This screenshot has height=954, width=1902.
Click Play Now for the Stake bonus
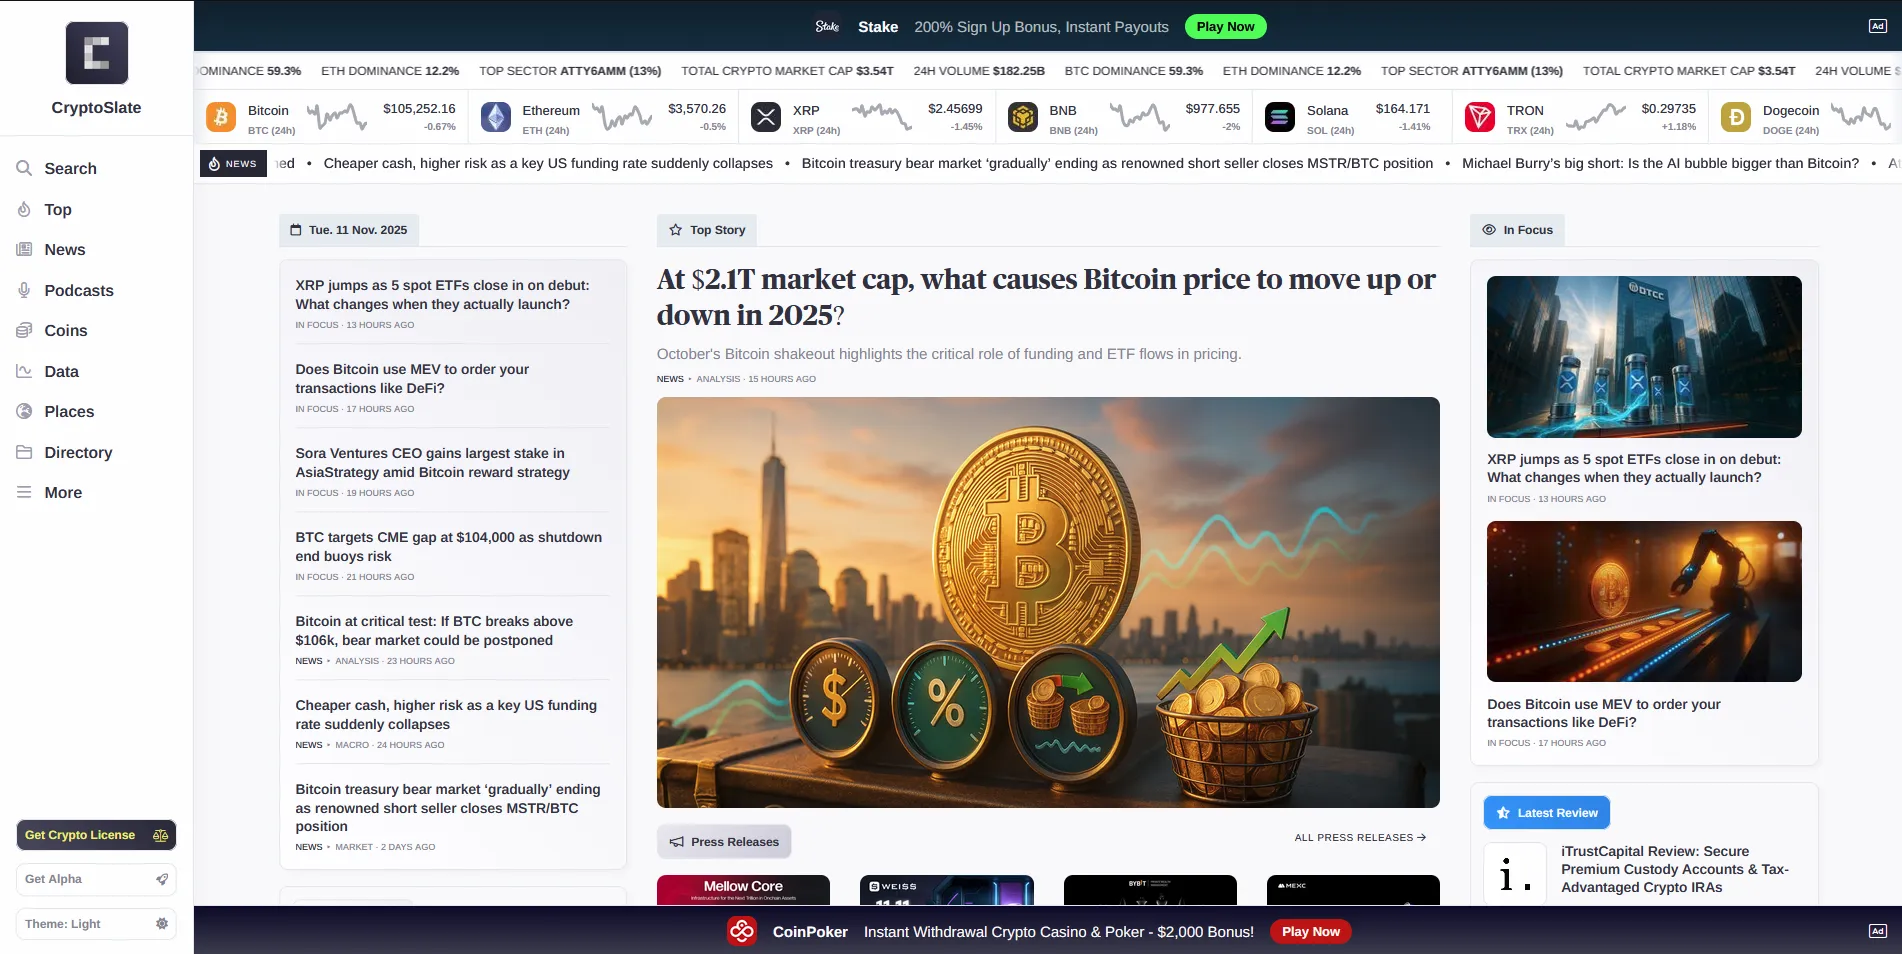[x=1225, y=27]
